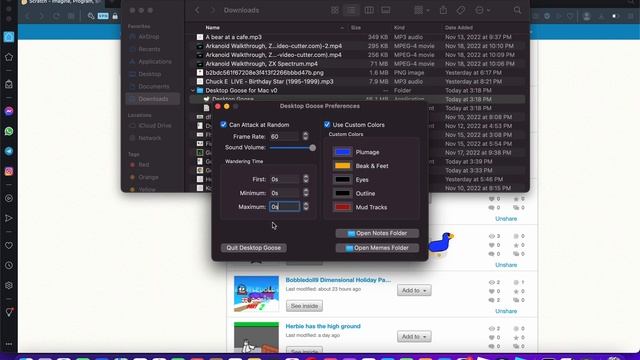Open the Mud Tracks red swatch

342,207
